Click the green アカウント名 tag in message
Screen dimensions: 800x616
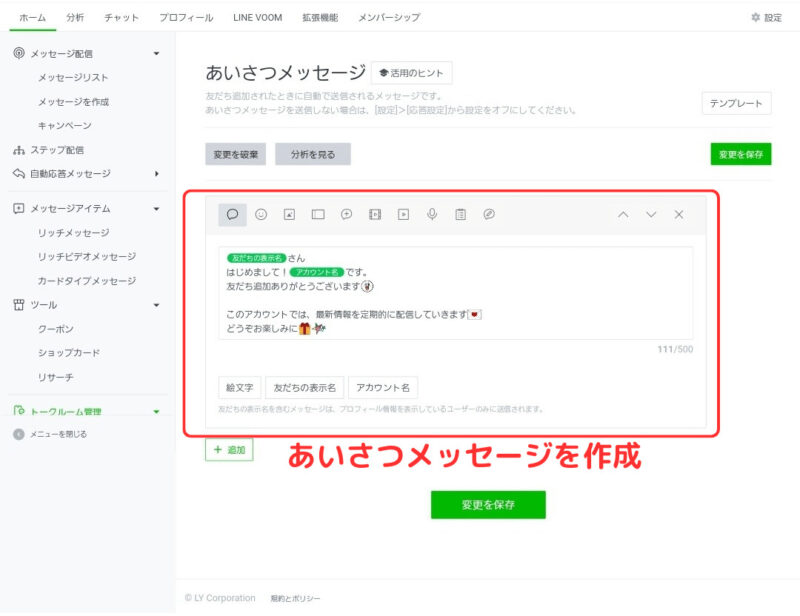(x=317, y=272)
